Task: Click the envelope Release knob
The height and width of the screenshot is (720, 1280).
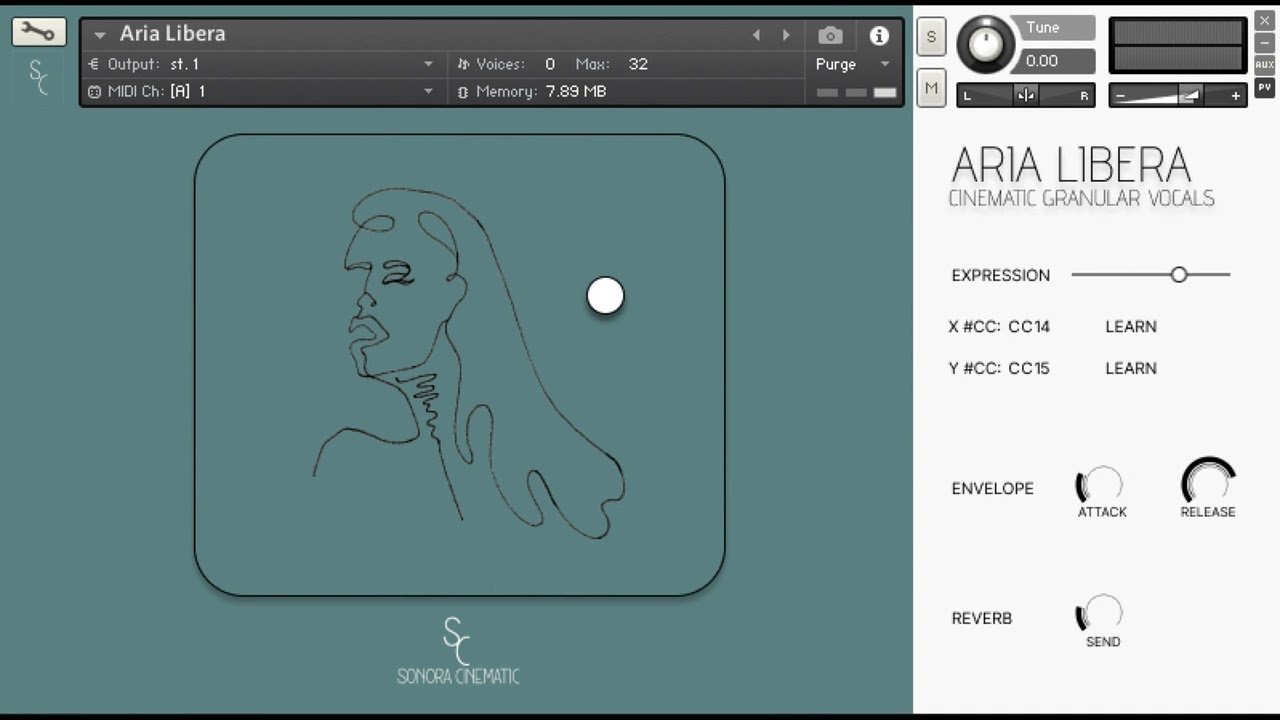Action: coord(1208,482)
